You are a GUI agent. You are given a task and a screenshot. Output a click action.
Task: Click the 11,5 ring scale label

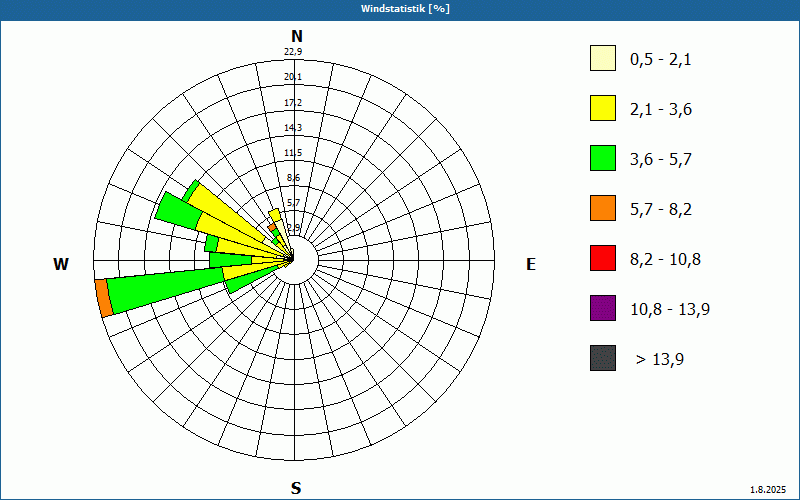293,153
